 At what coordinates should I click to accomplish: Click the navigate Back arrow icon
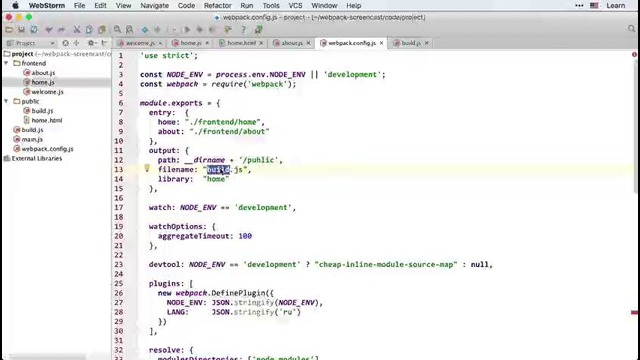click(144, 30)
